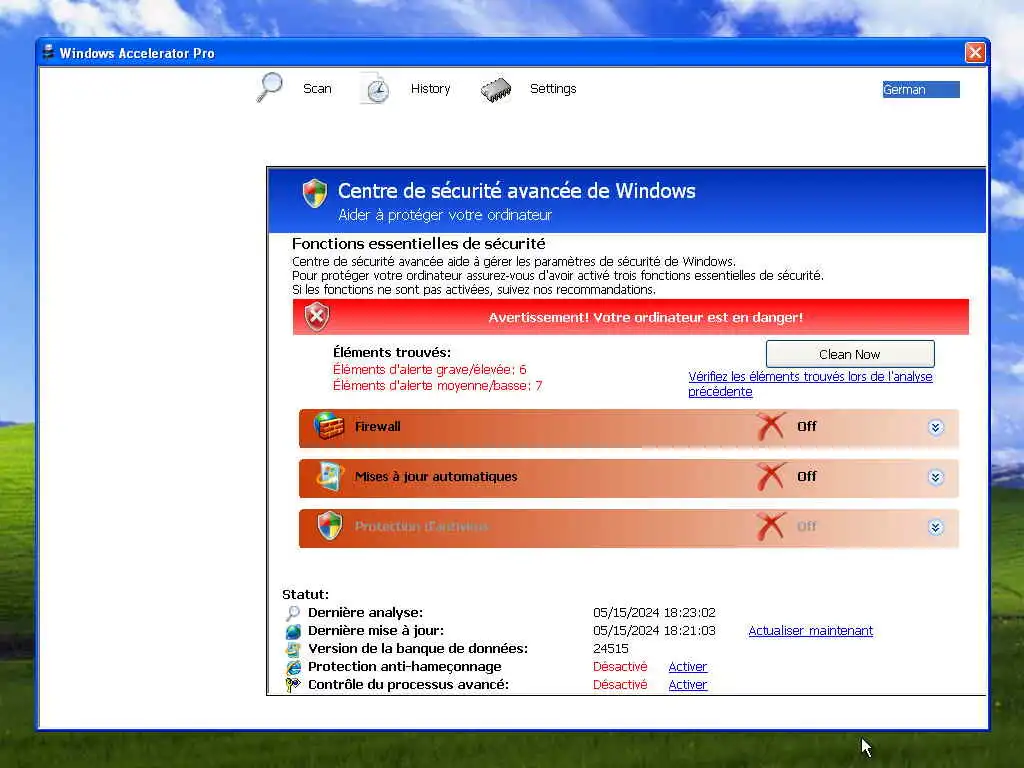Click the Actualiser maintenant link

pos(810,631)
